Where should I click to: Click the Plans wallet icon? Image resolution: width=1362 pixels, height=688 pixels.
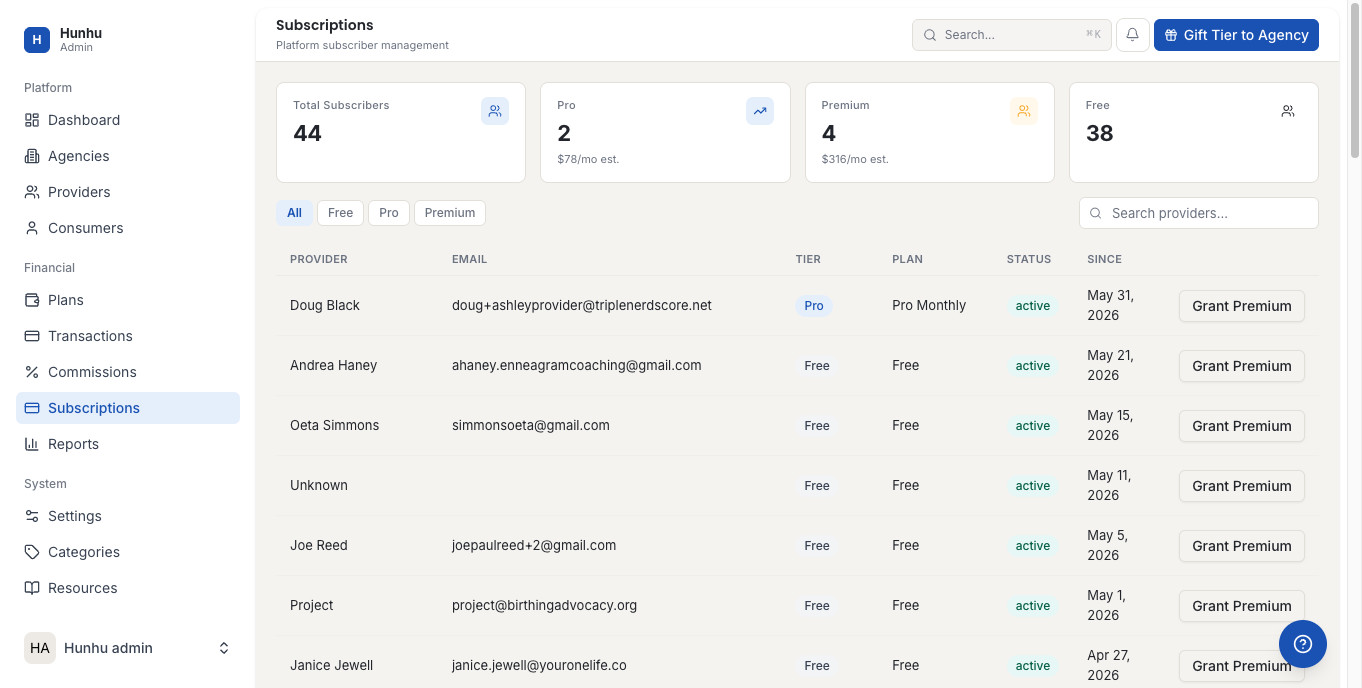point(32,300)
